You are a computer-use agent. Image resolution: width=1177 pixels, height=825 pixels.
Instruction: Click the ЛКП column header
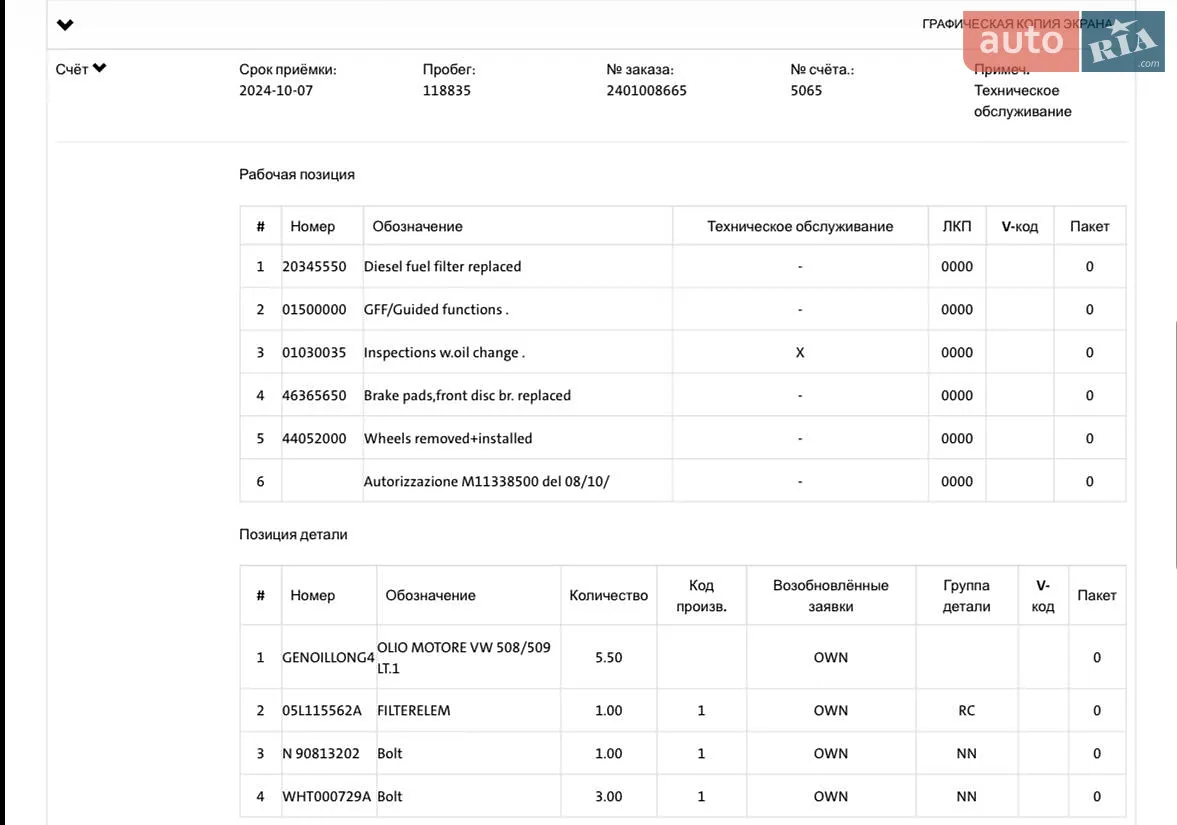[x=957, y=226]
